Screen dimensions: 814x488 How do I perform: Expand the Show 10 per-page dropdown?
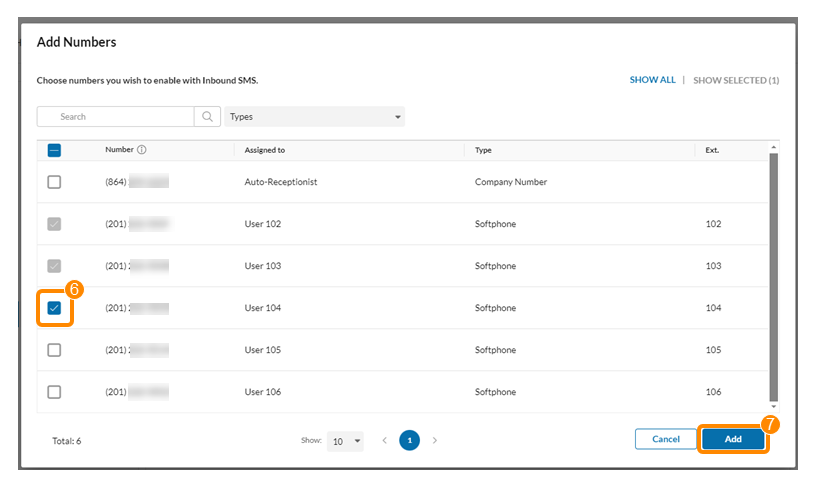345,441
